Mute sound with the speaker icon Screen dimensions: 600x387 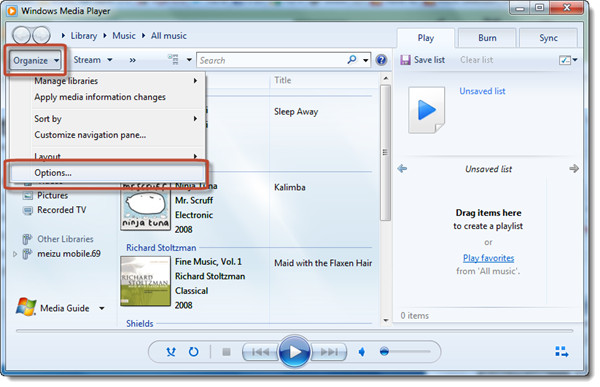pyautogui.click(x=362, y=351)
